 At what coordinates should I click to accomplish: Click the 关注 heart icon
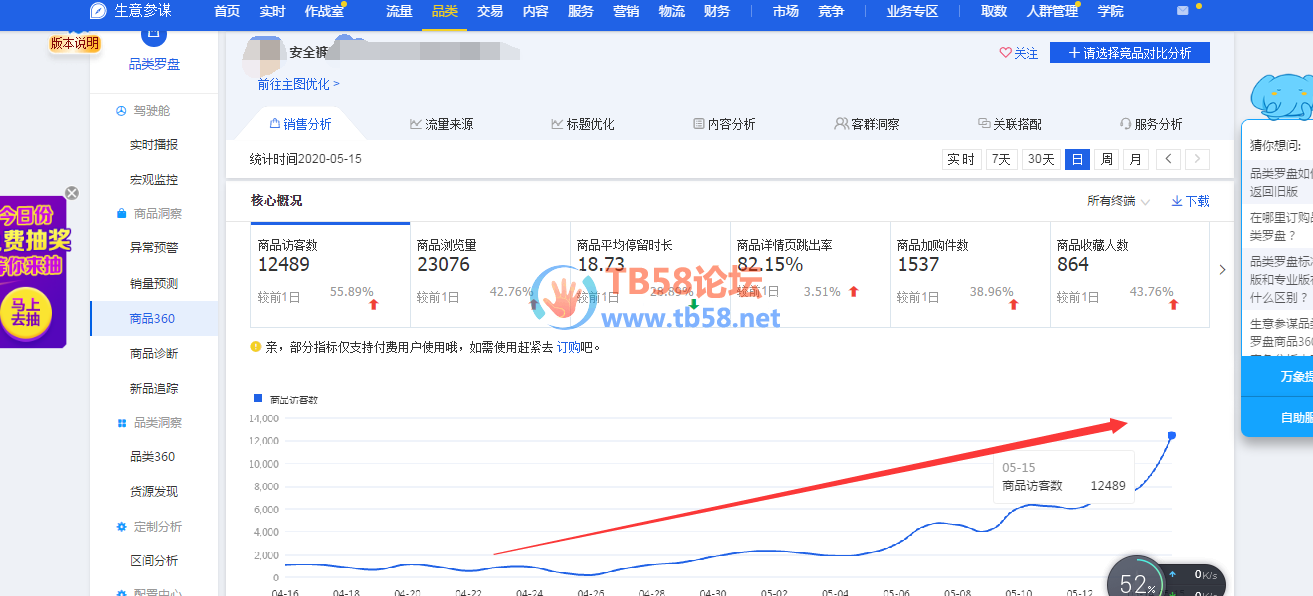(1006, 53)
